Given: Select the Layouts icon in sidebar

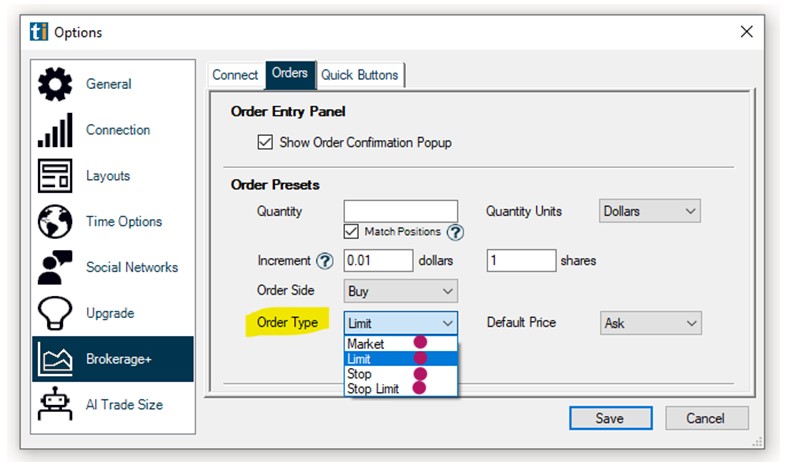Looking at the screenshot, I should coord(55,176).
